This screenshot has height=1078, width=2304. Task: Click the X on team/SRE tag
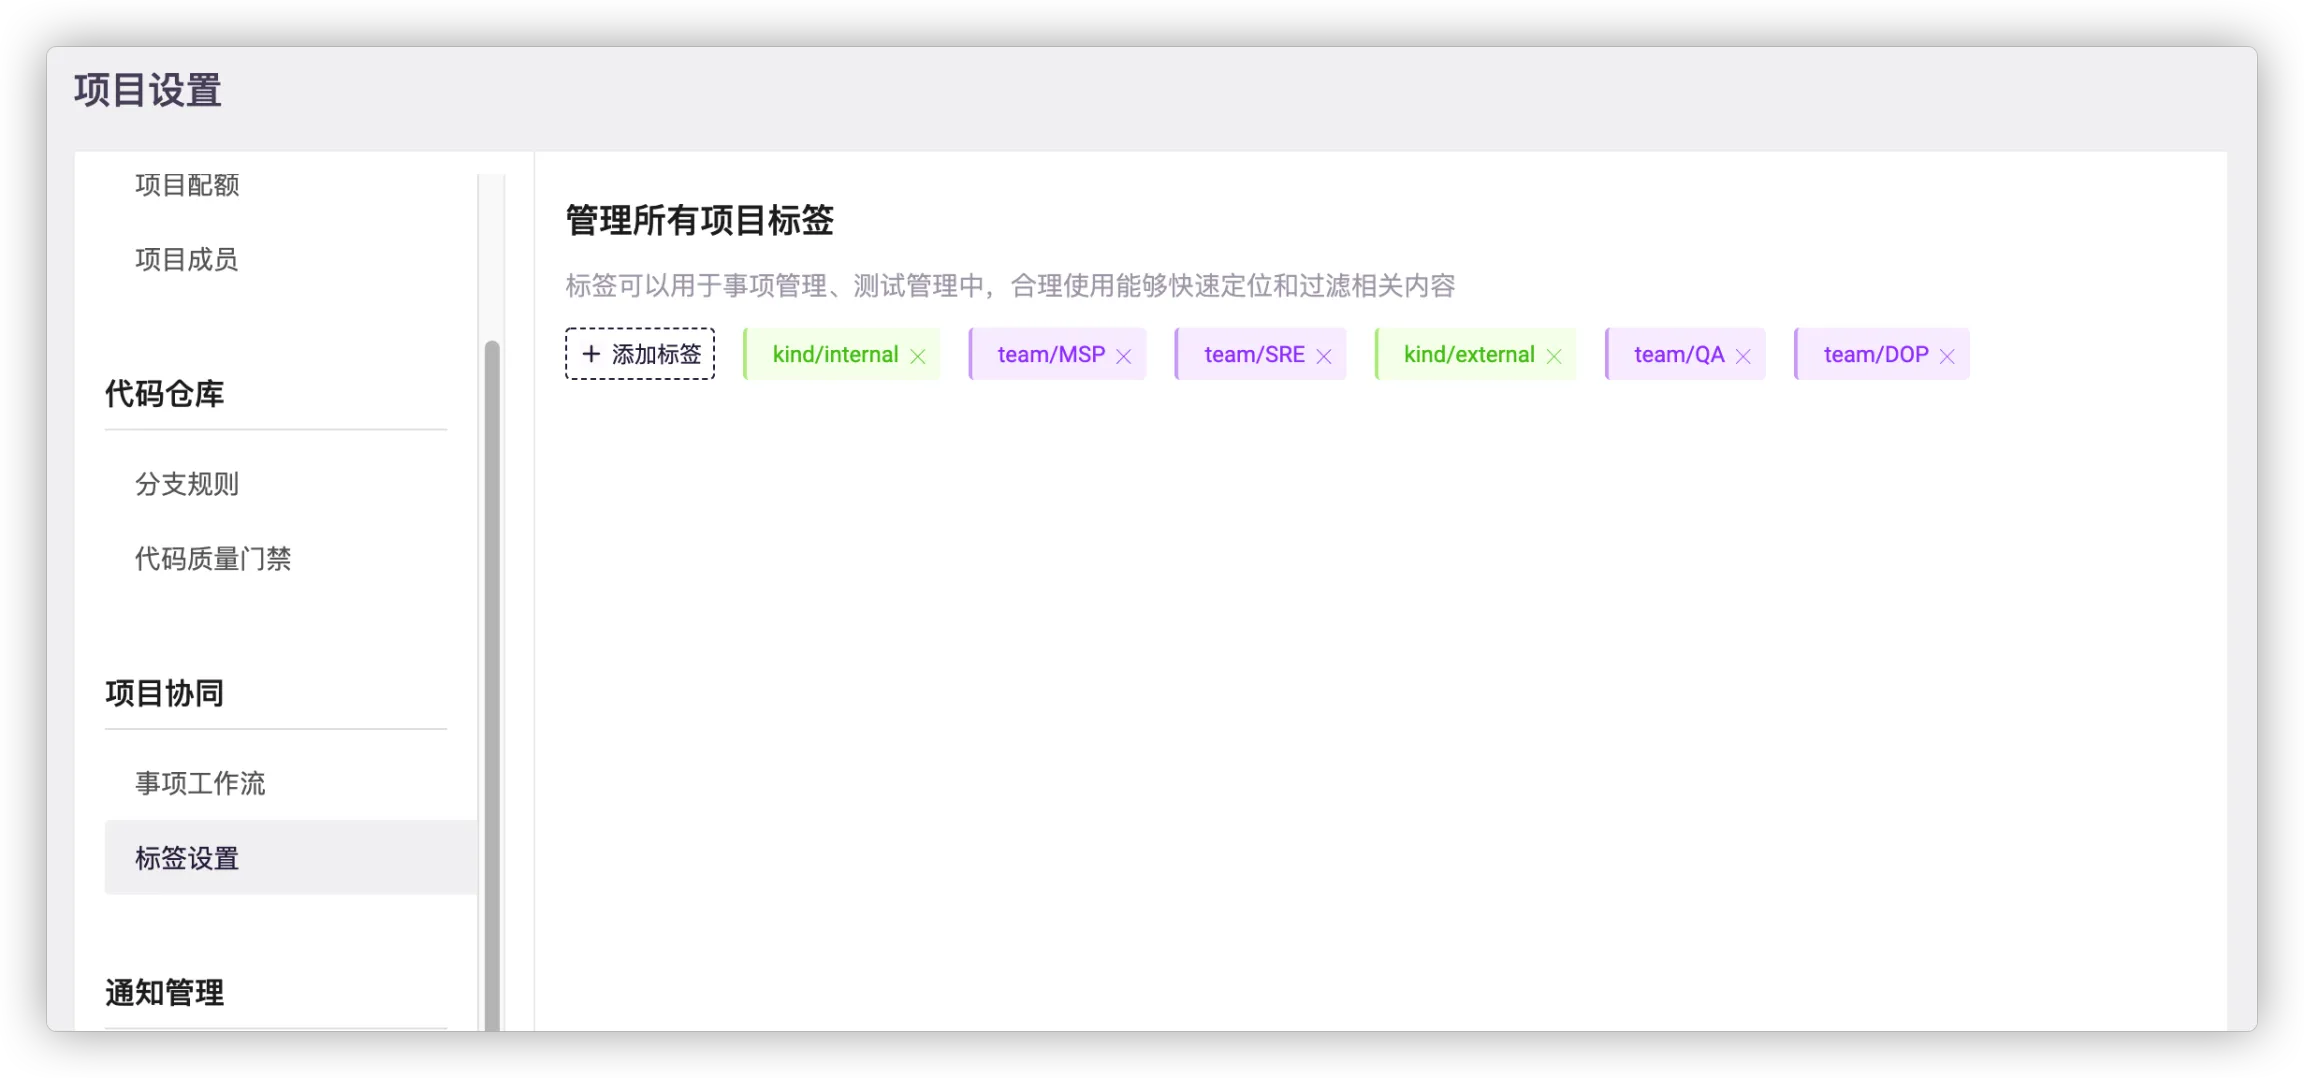coord(1323,356)
